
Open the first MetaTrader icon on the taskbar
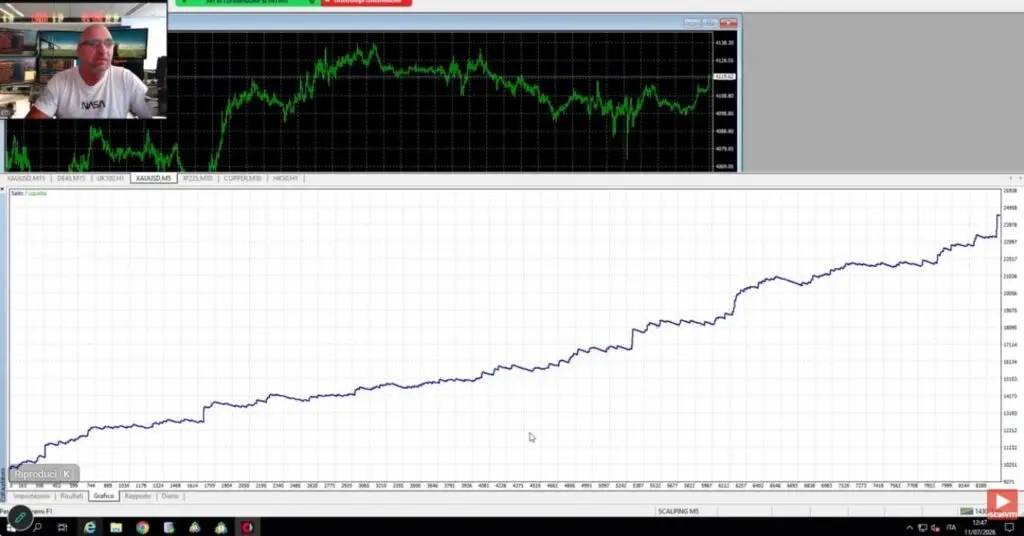click(x=195, y=527)
